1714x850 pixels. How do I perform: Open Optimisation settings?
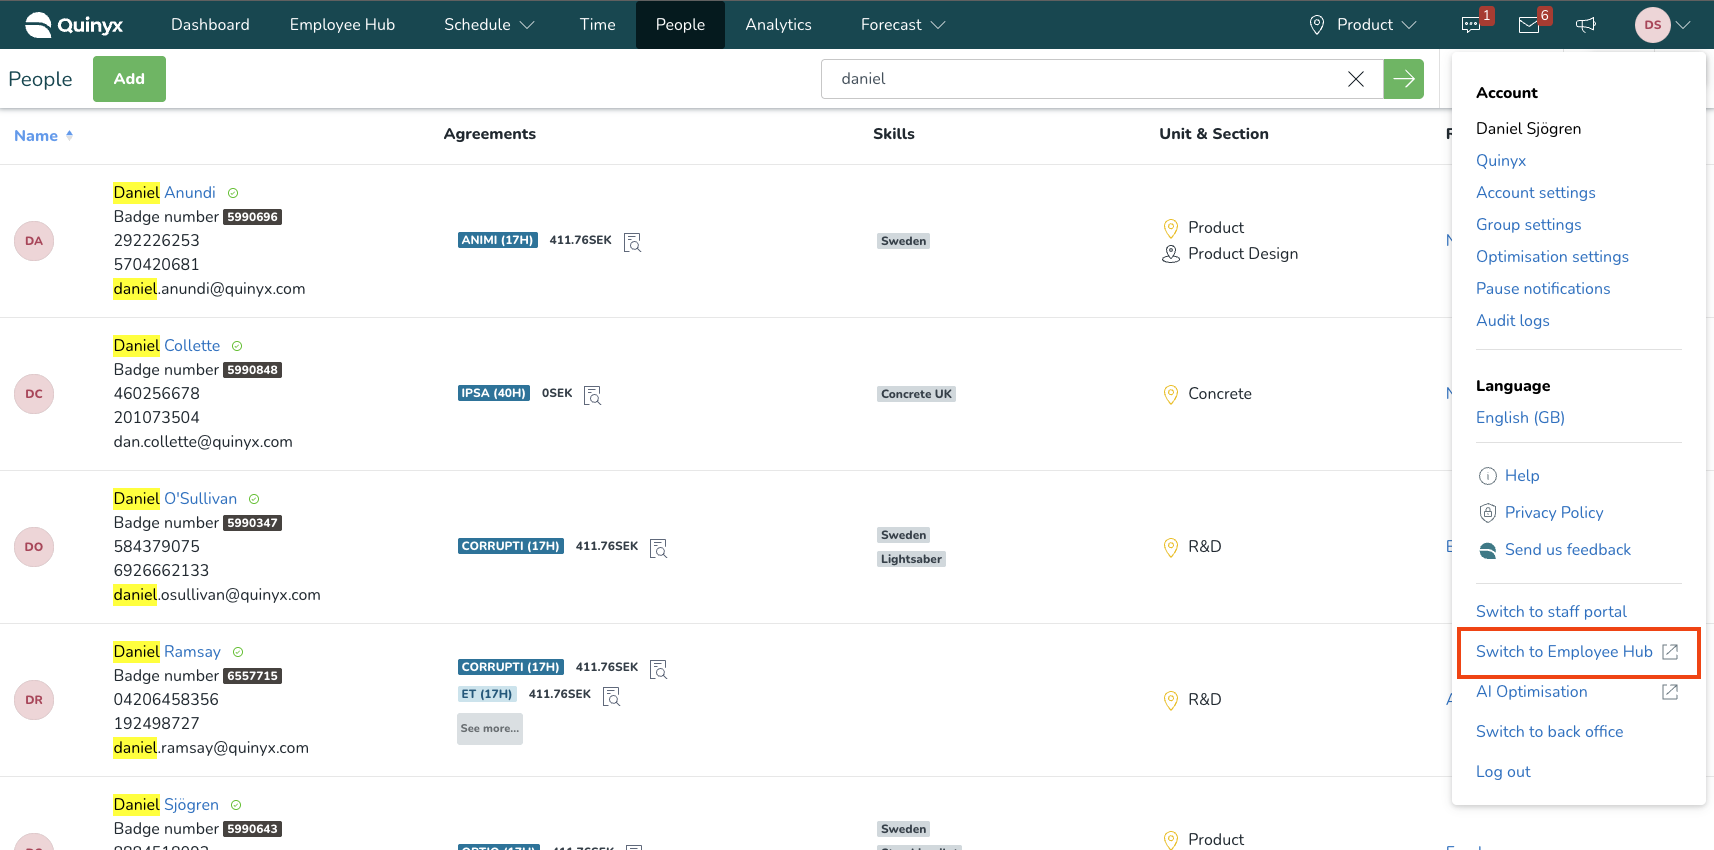(x=1552, y=257)
